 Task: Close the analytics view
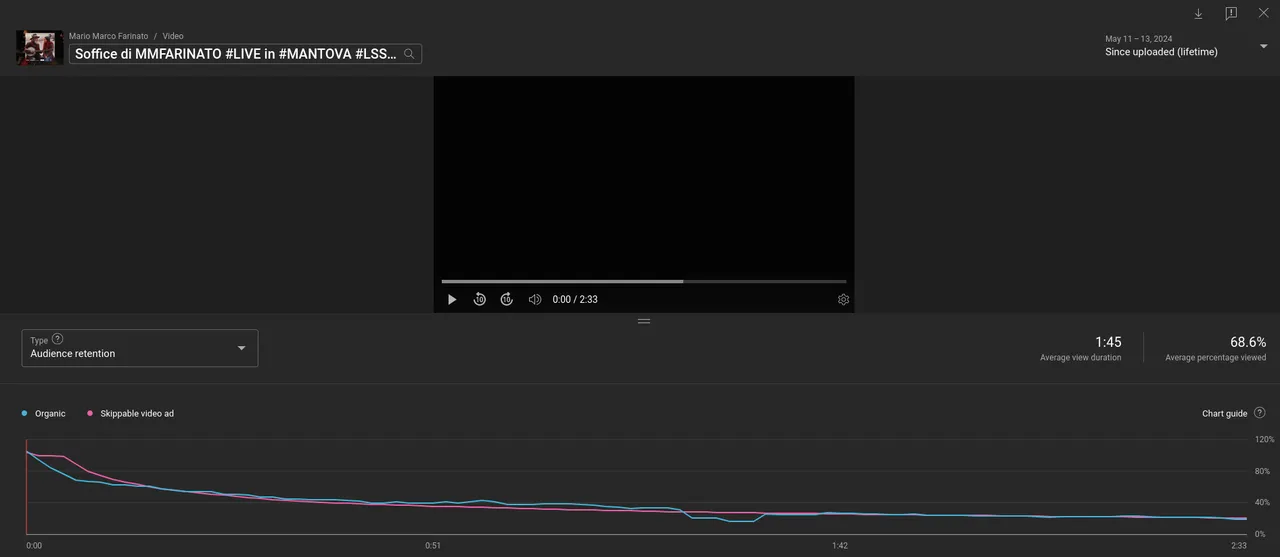tap(1263, 13)
